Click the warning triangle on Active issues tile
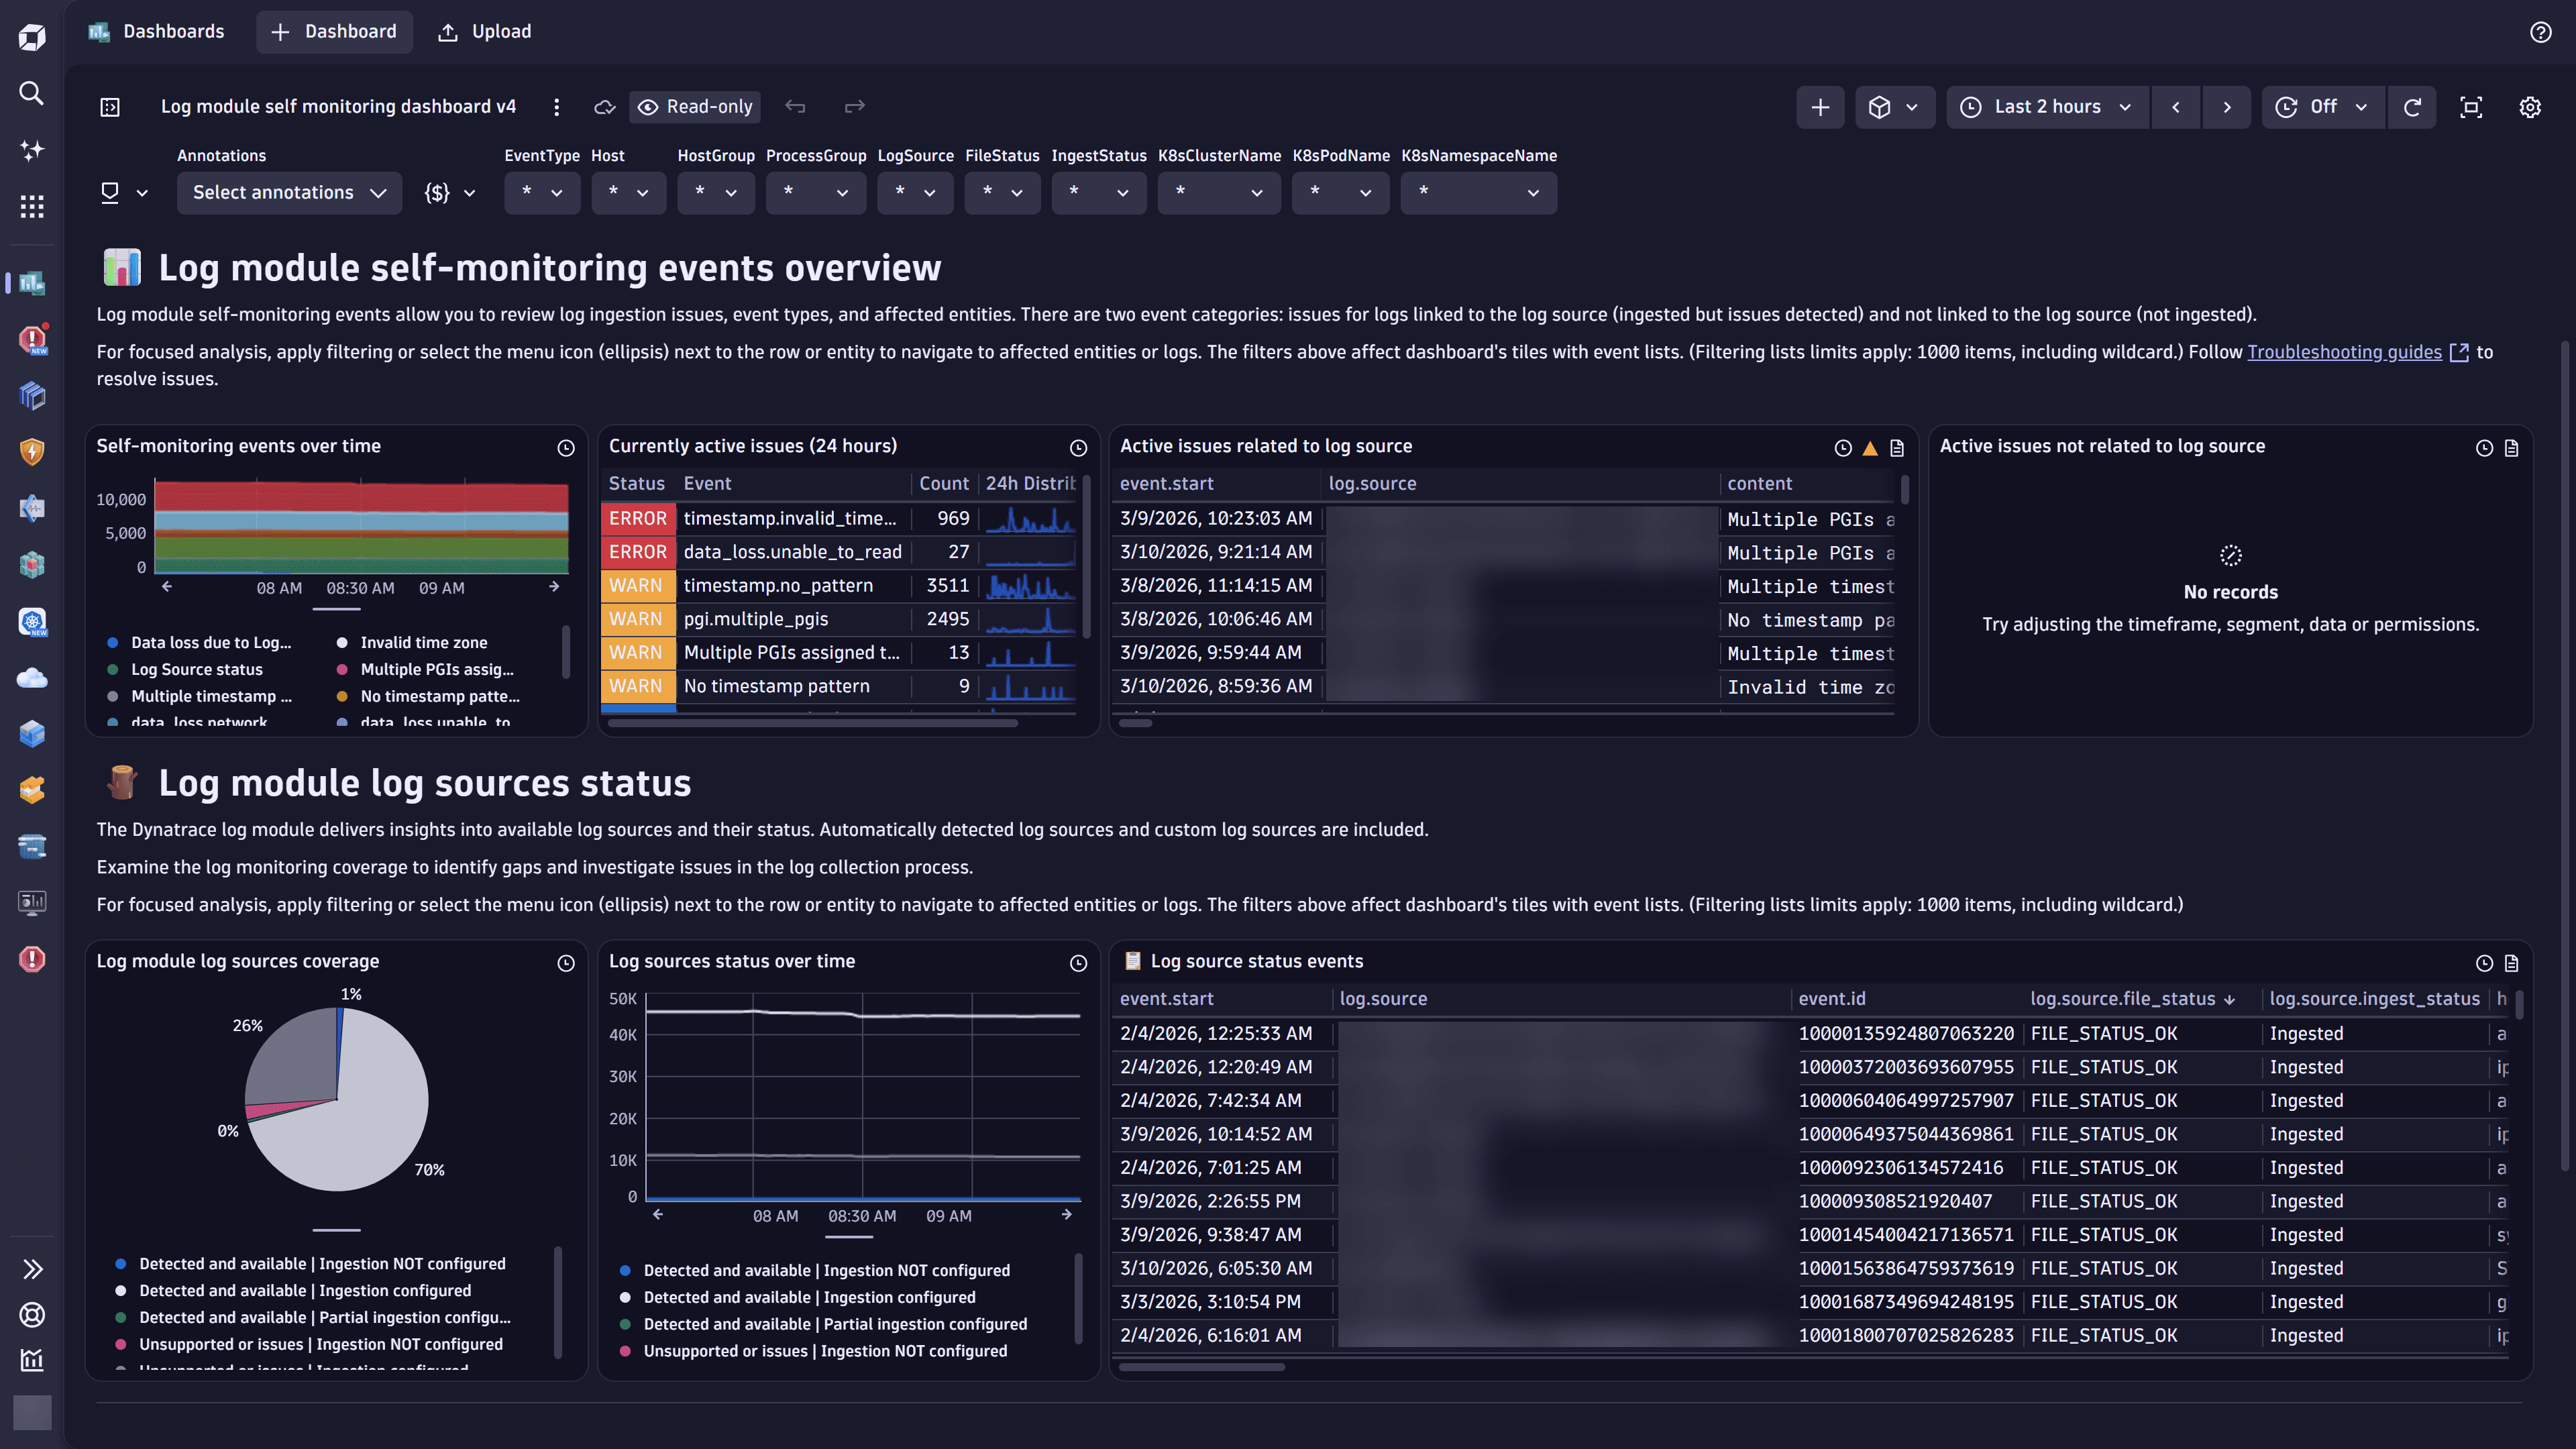 (1870, 448)
